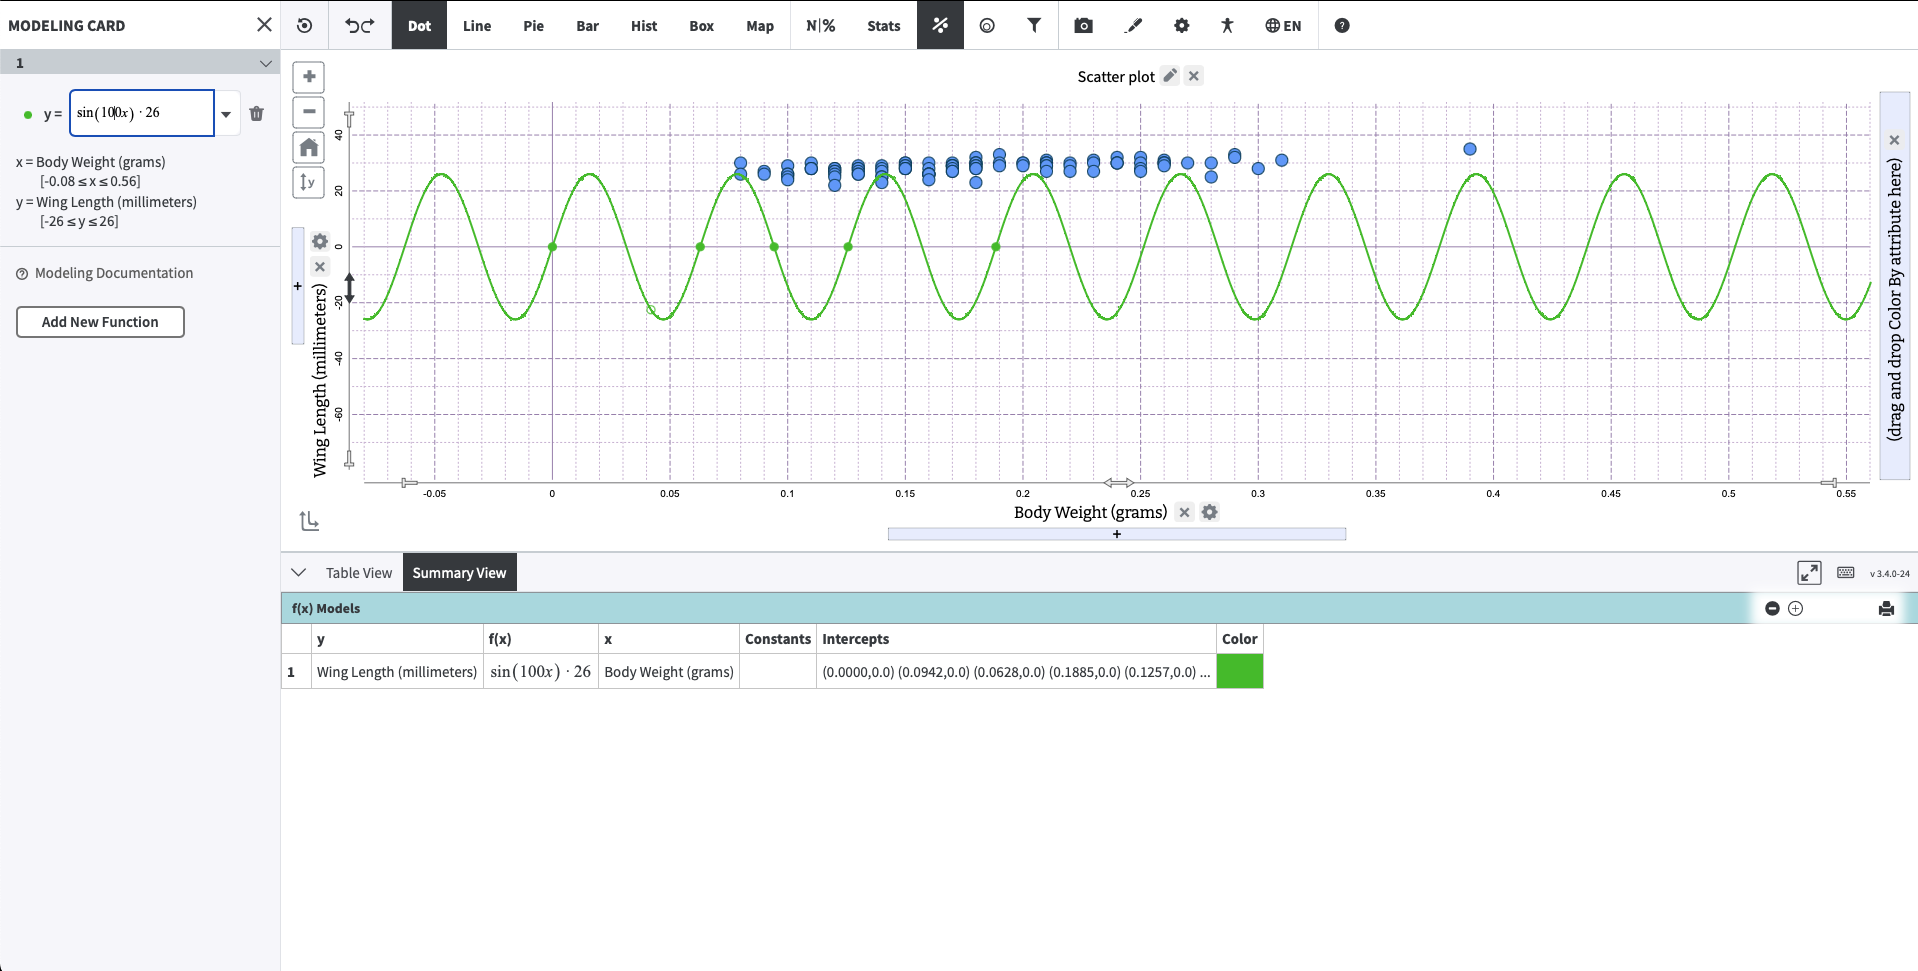Click the green model color swatch
Viewport: 1918px width, 971px height.
(1240, 672)
